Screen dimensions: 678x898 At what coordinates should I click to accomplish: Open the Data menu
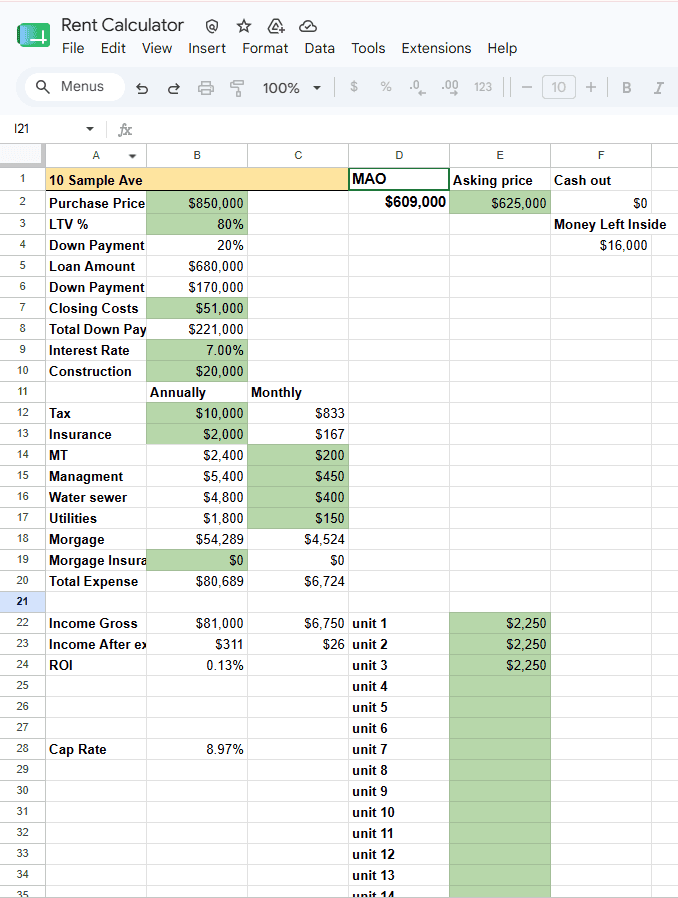pyautogui.click(x=320, y=48)
